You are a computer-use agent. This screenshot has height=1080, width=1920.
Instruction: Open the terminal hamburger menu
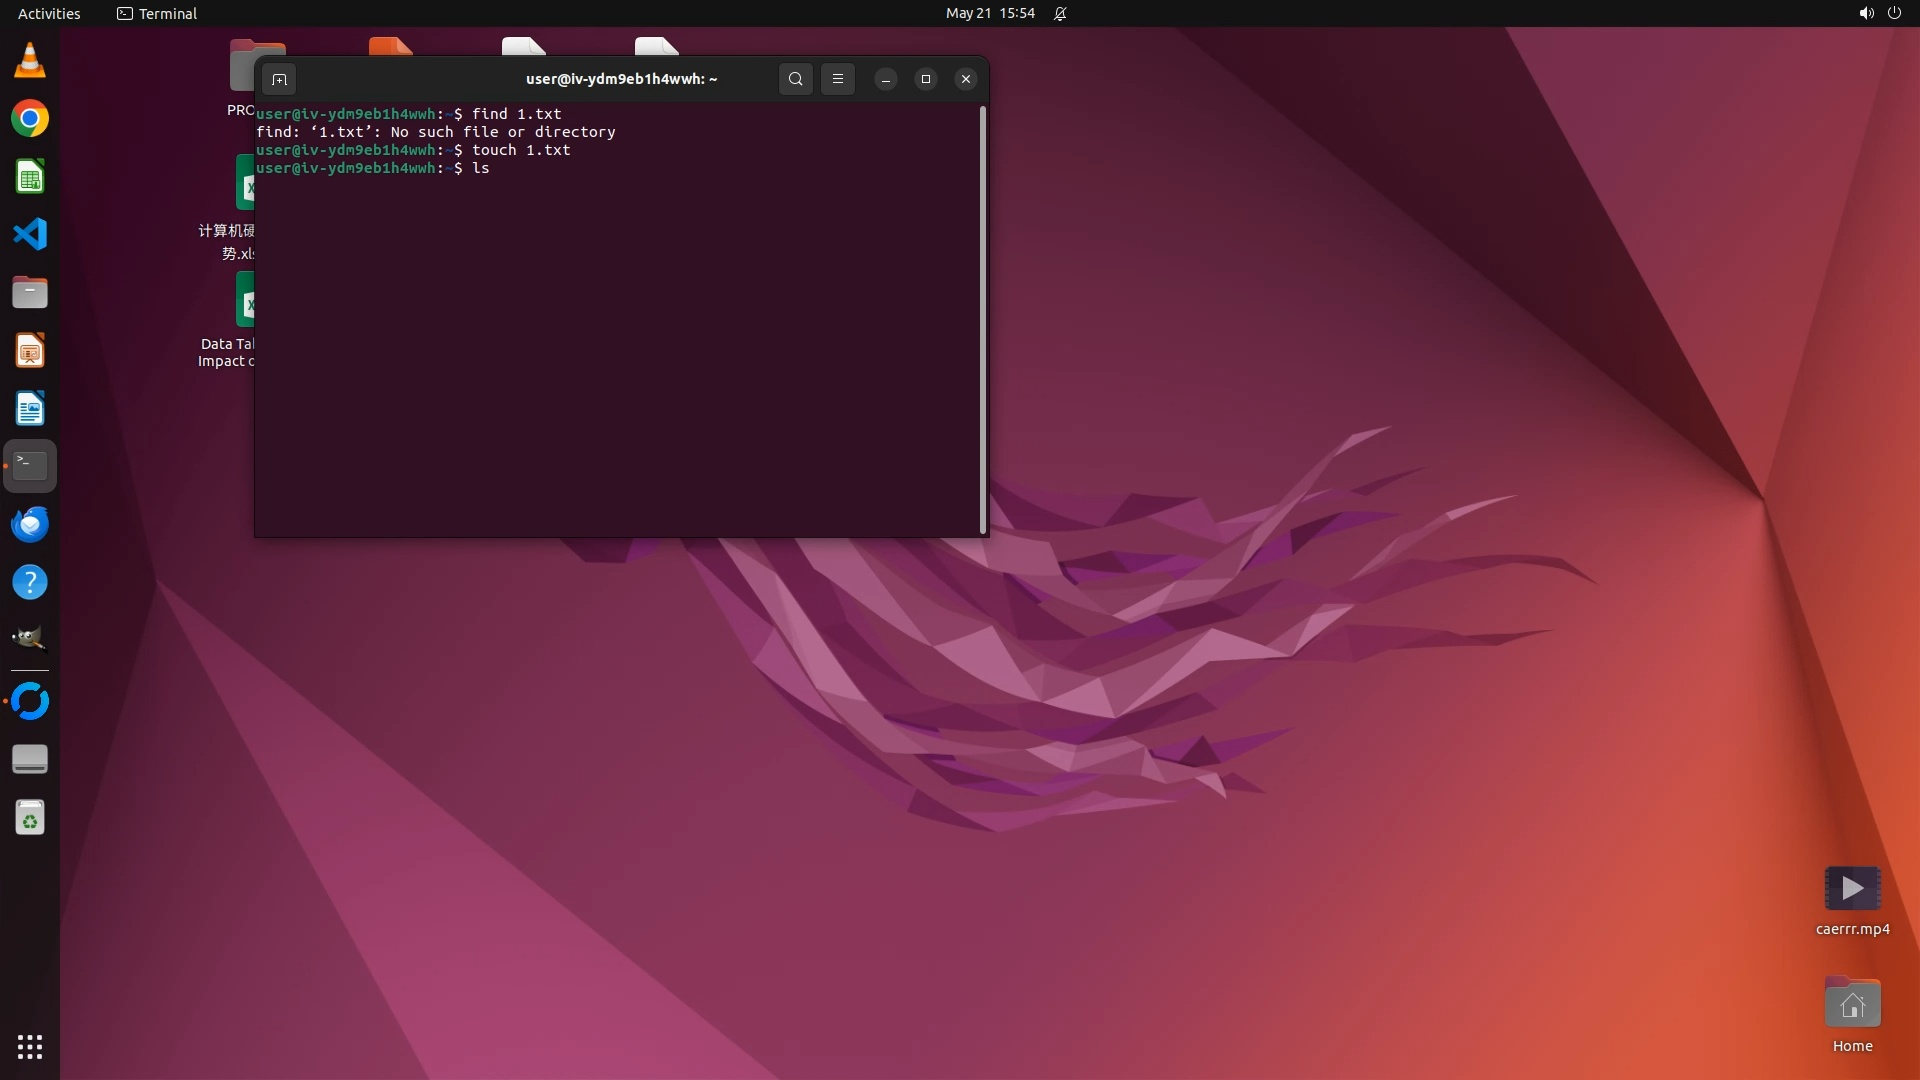pyautogui.click(x=838, y=79)
